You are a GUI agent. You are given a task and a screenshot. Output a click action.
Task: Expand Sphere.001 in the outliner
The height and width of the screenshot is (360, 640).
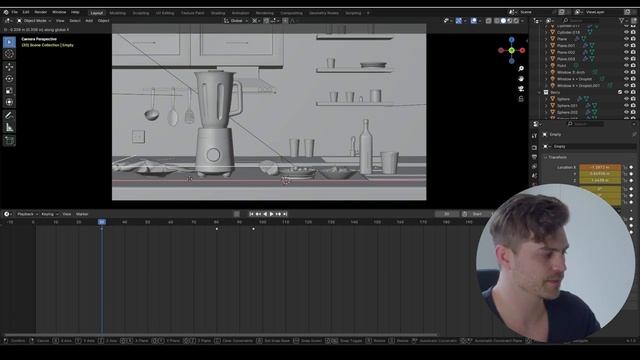547,105
